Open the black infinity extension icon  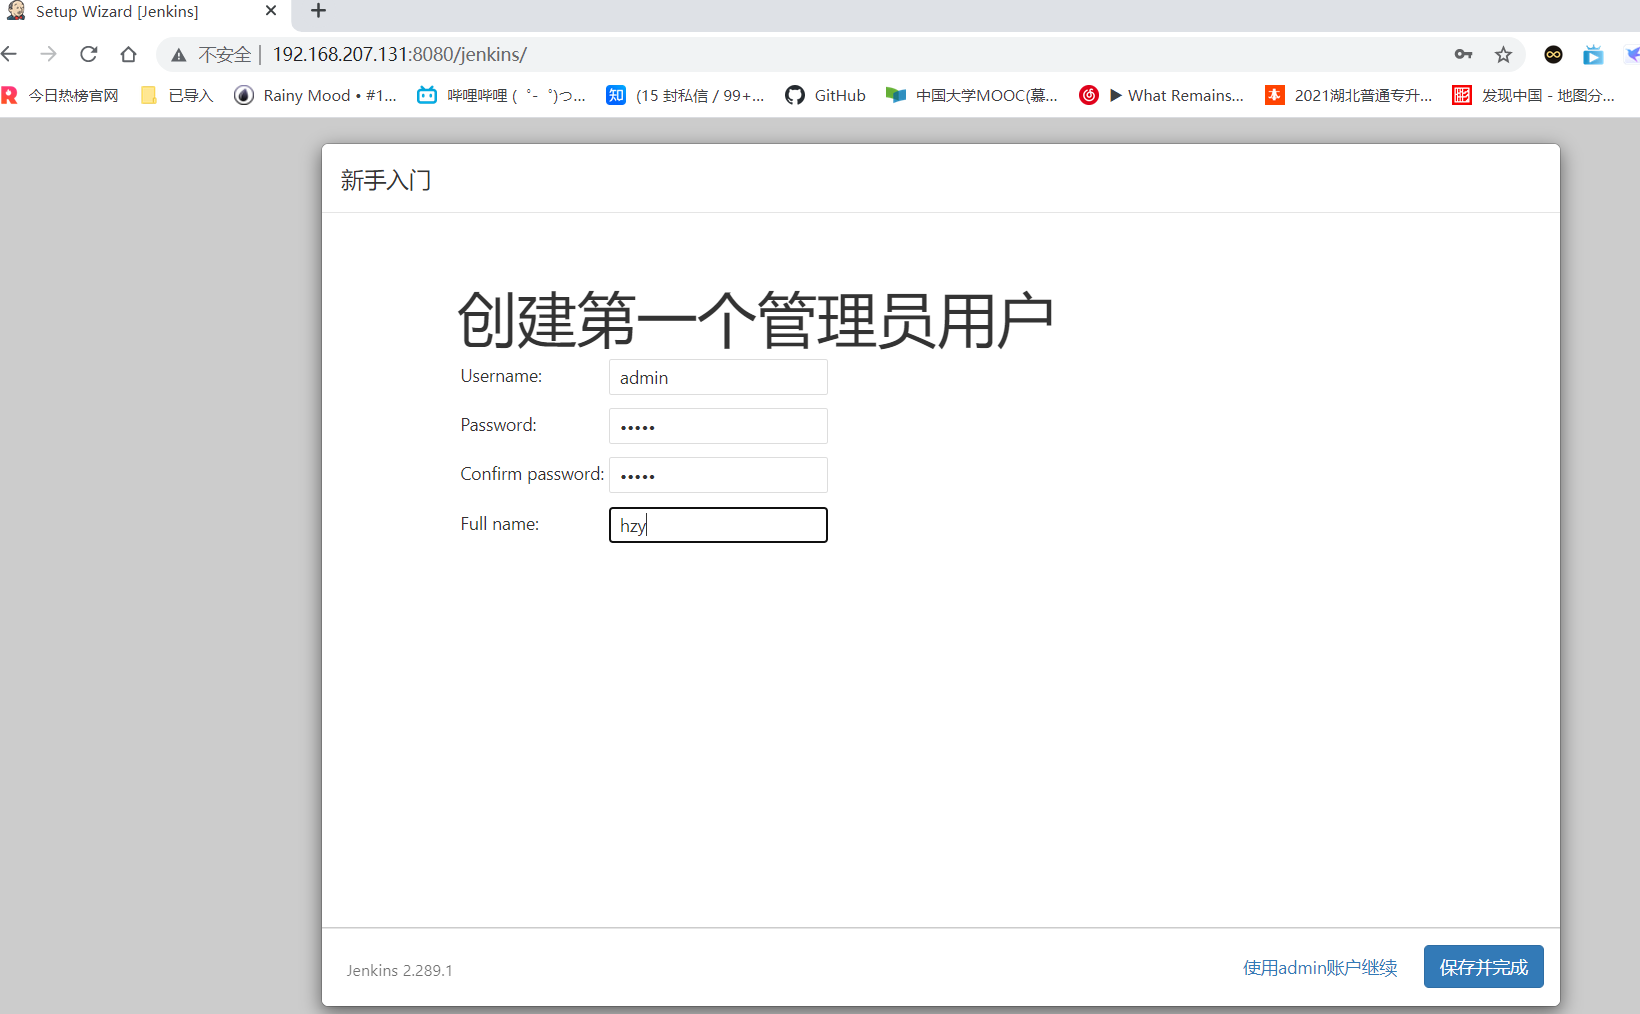[1553, 55]
